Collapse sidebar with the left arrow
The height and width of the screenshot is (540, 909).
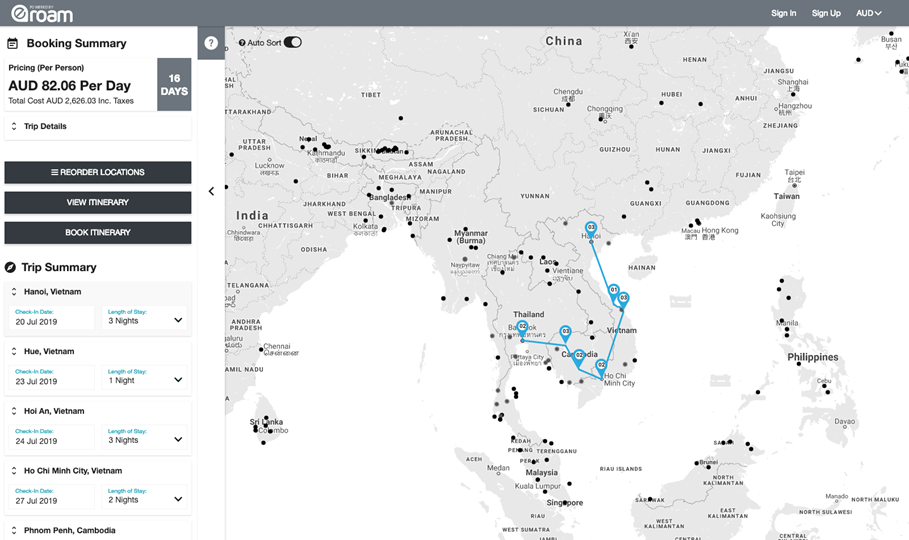[212, 191]
